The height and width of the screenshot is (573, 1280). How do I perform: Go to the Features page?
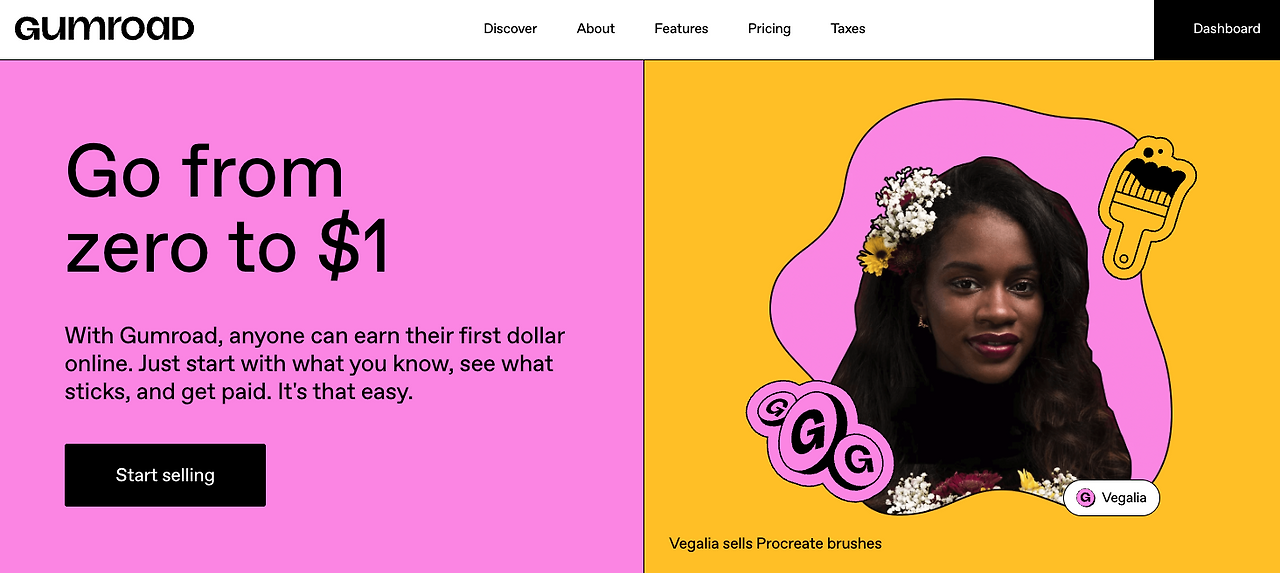click(681, 29)
